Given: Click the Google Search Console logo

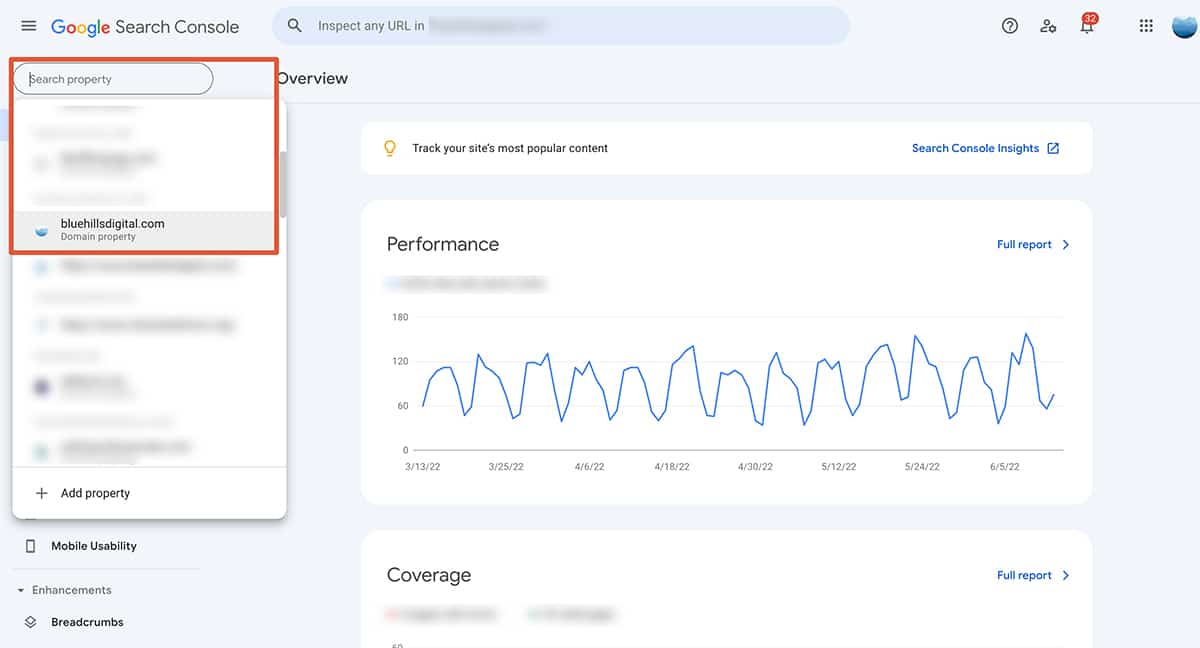Looking at the screenshot, I should pyautogui.click(x=145, y=26).
